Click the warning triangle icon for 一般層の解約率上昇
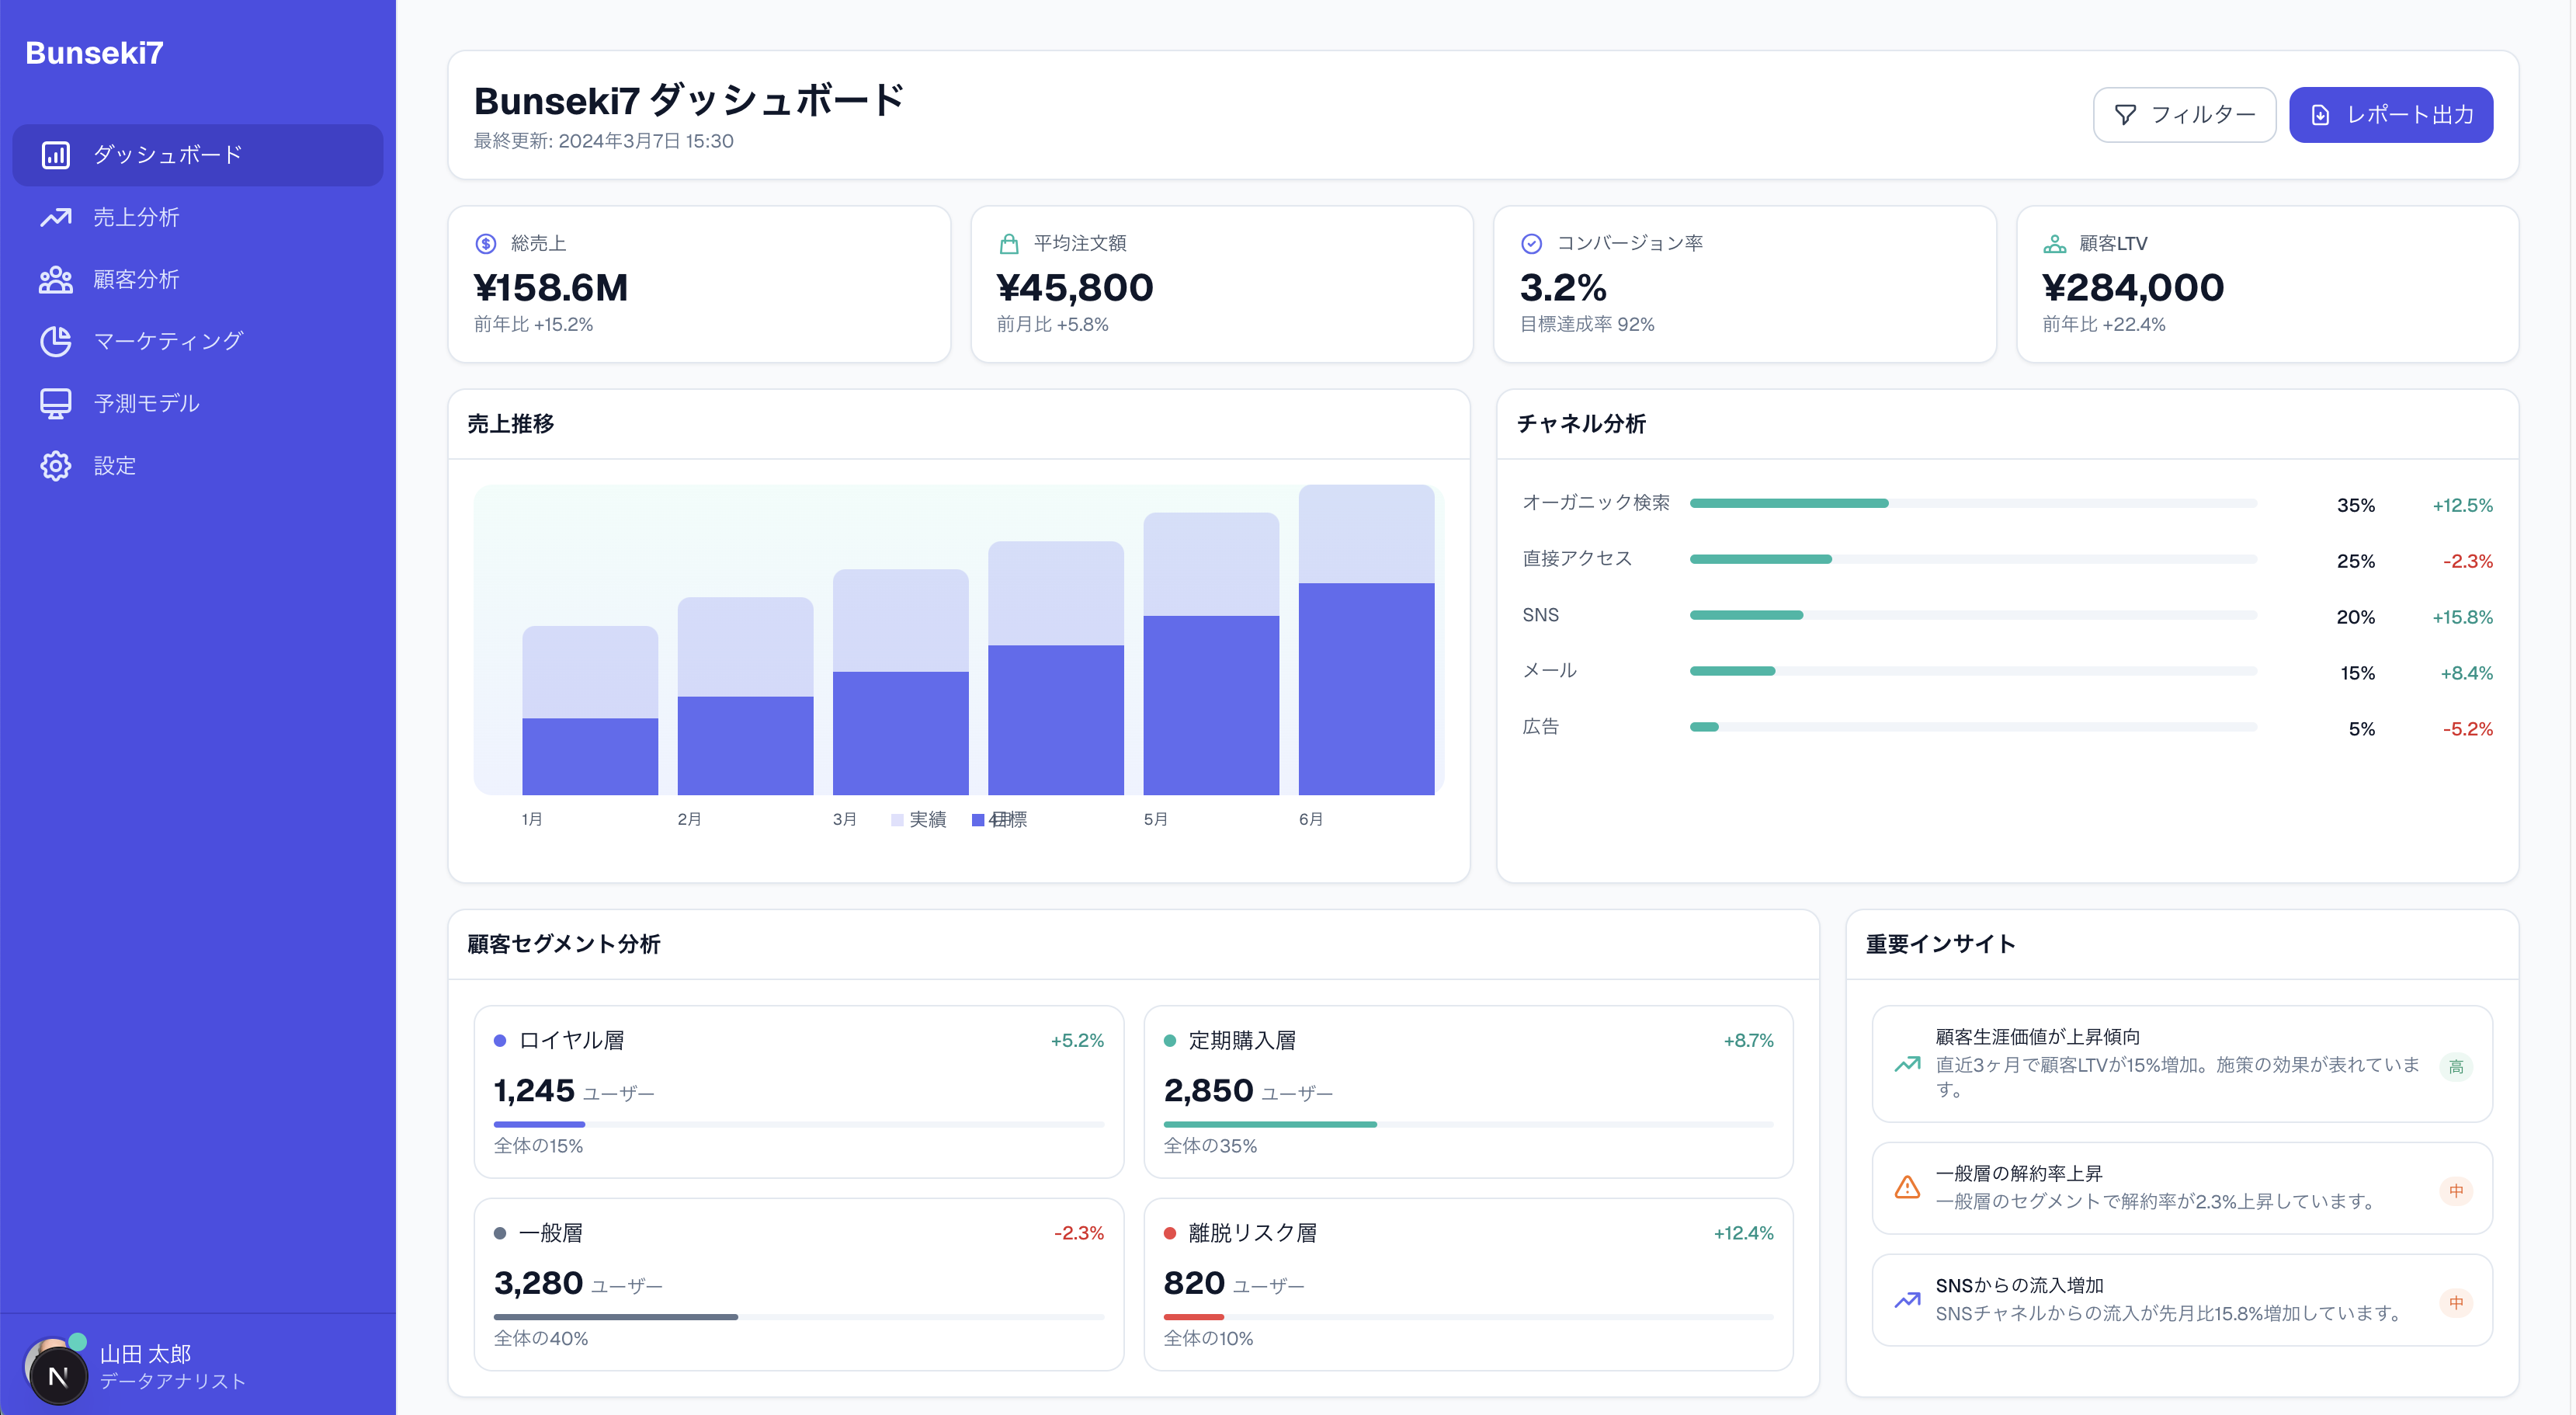Viewport: 2576px width, 1415px height. 1907,1187
